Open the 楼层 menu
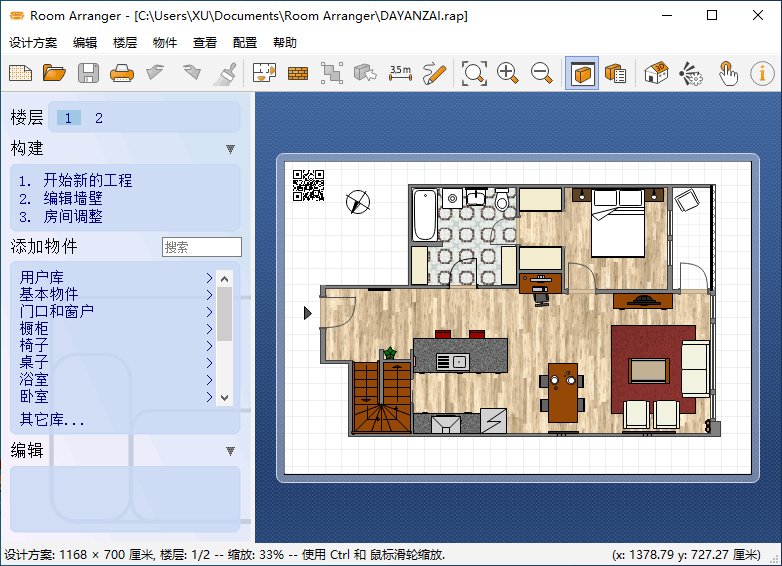This screenshot has height=566, width=782. point(125,43)
